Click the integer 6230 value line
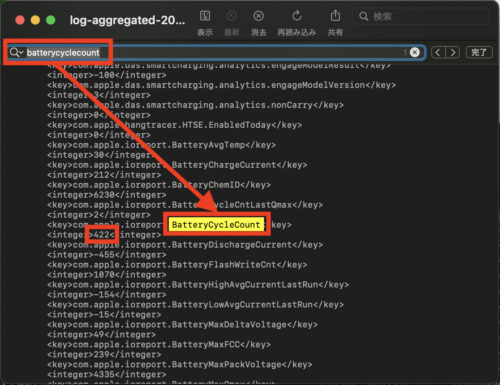 coord(107,195)
